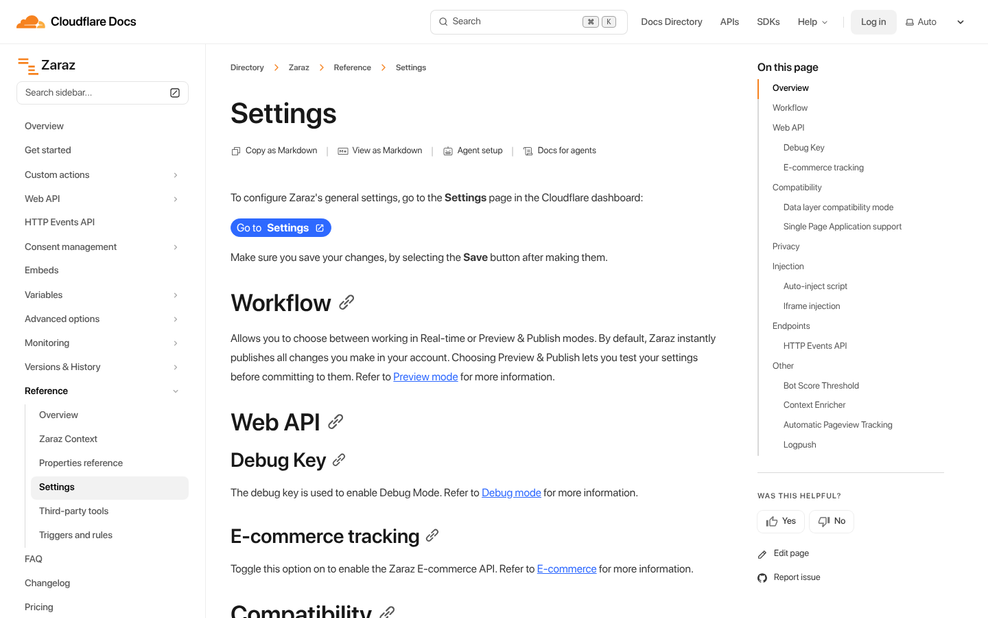
Task: Collapse the Reference sidebar section chevron
Action: click(175, 391)
